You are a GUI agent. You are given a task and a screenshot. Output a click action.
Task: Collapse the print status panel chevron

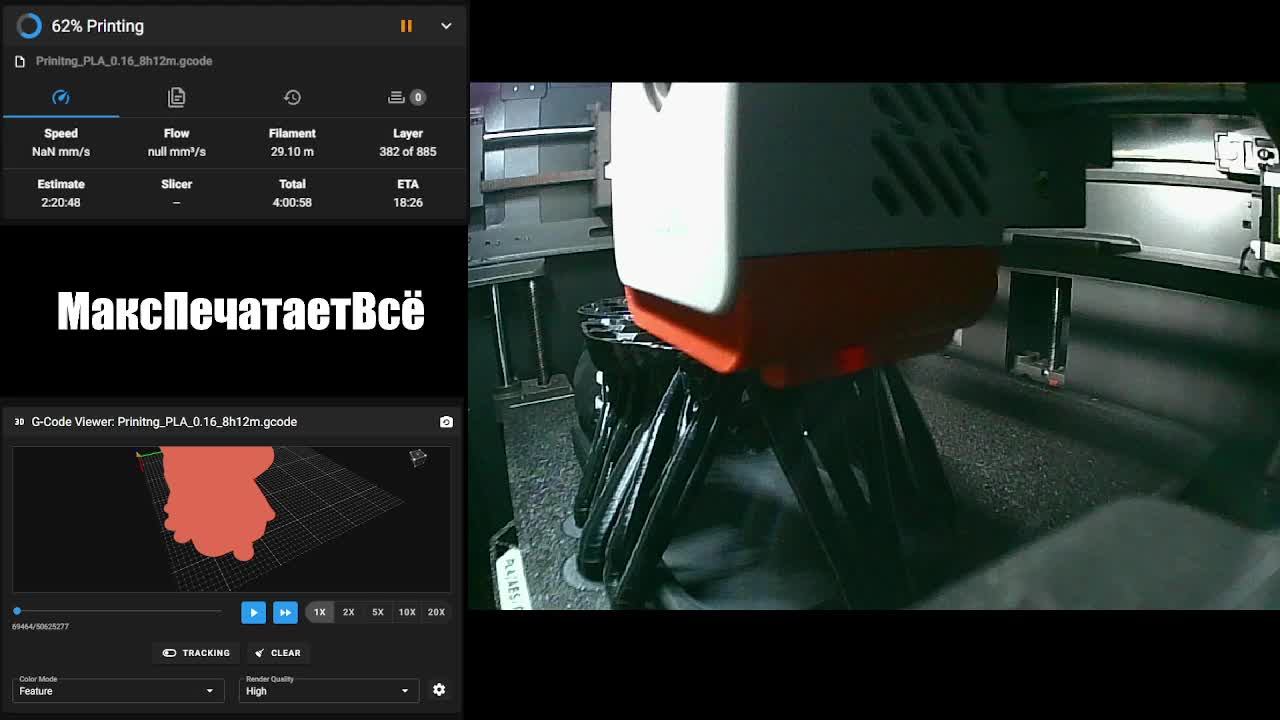446,26
